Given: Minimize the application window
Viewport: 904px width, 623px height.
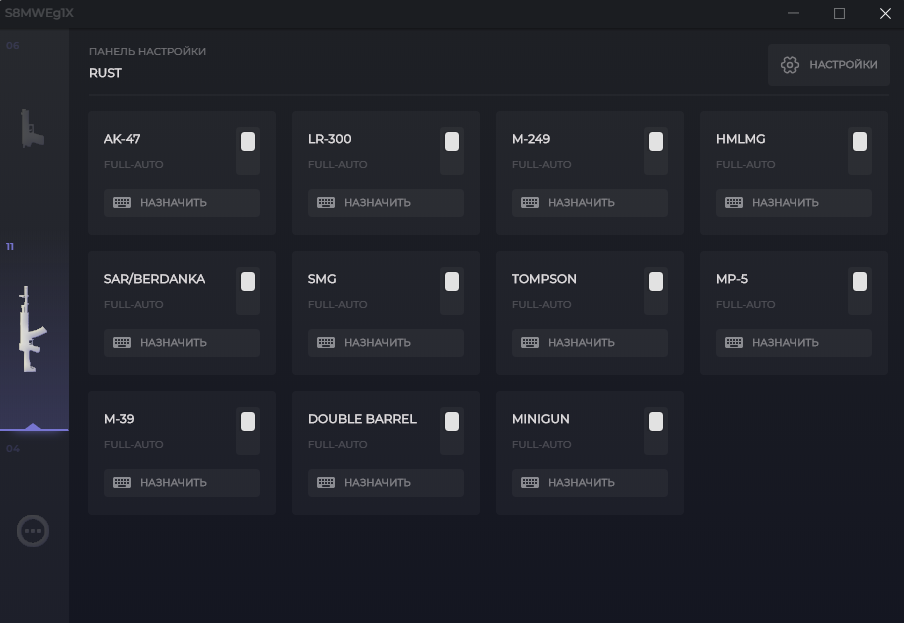Looking at the screenshot, I should click(793, 13).
